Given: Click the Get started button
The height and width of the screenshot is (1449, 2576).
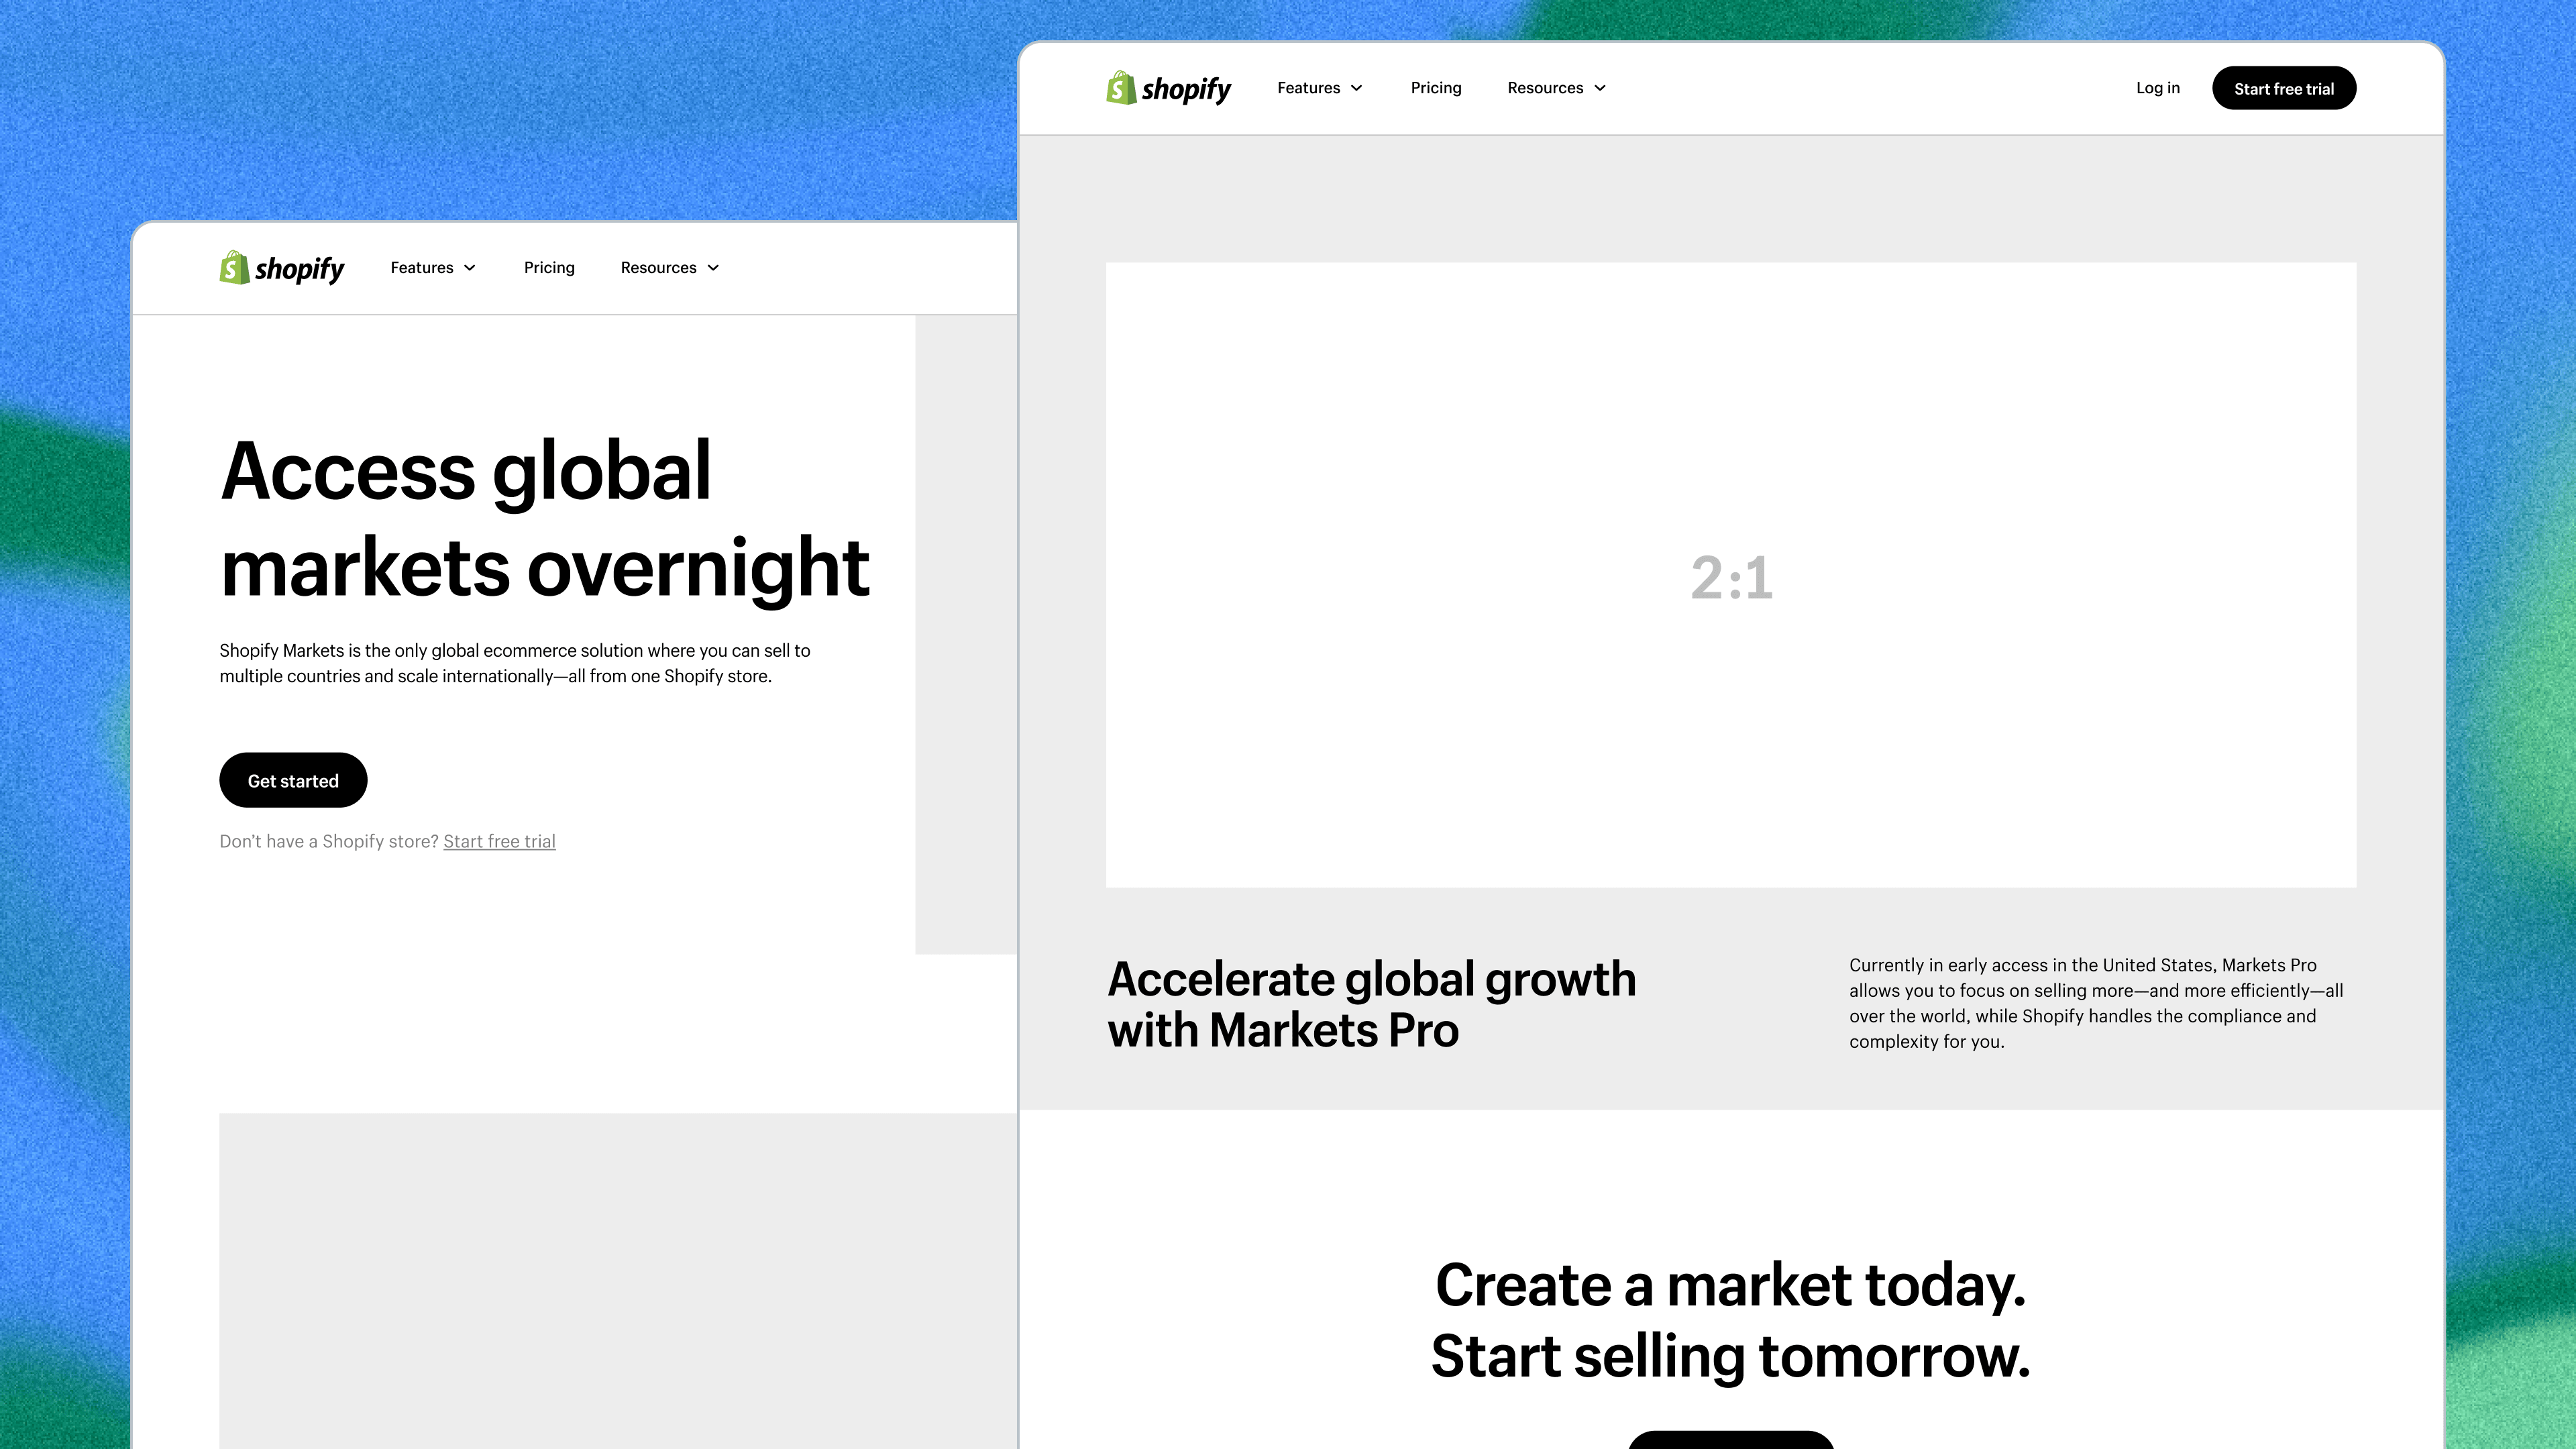Looking at the screenshot, I should tap(293, 780).
